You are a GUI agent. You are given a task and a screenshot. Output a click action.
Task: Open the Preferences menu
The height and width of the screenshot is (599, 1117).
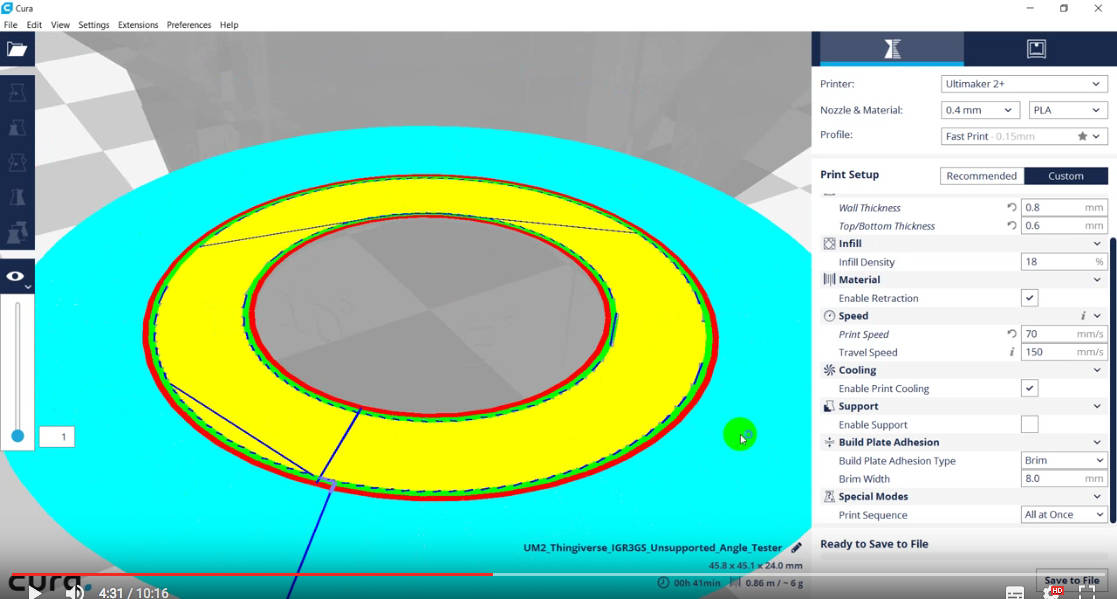pos(189,25)
